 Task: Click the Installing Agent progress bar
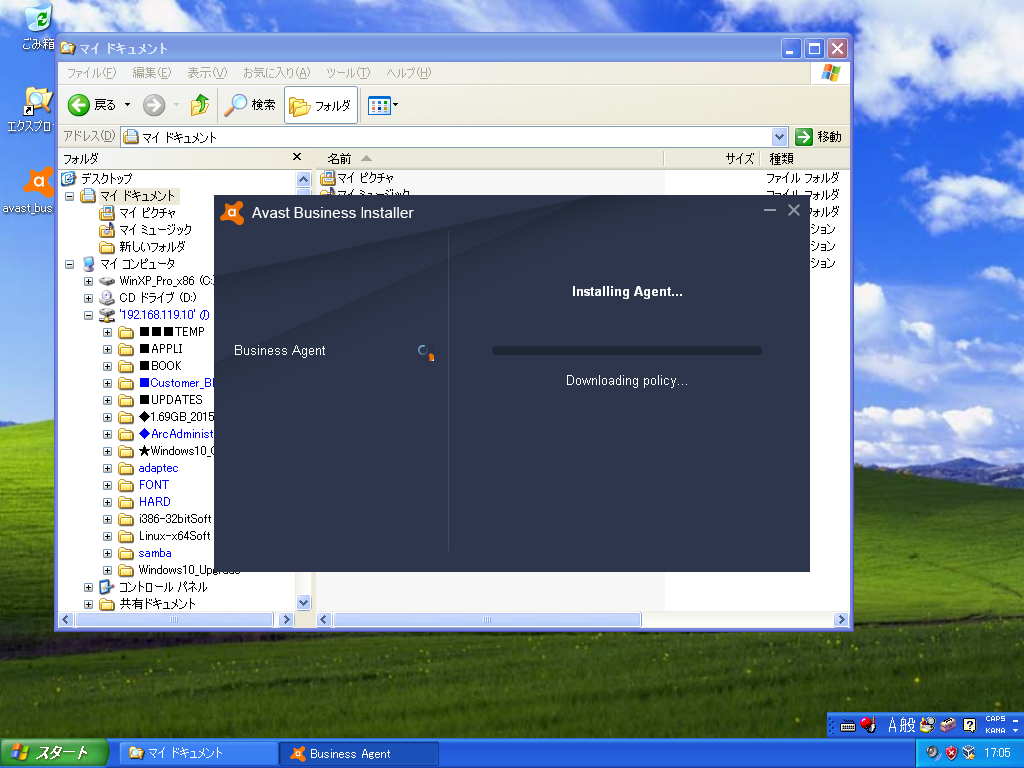[627, 351]
